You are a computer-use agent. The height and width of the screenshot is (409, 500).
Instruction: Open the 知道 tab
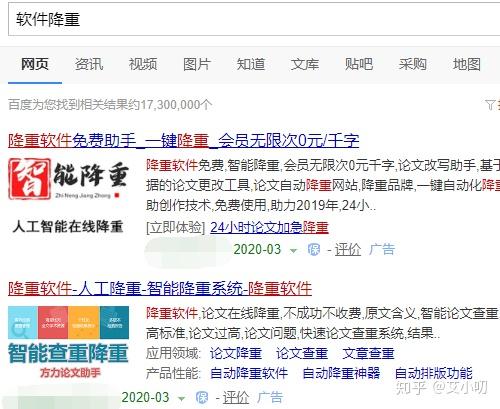pyautogui.click(x=251, y=64)
